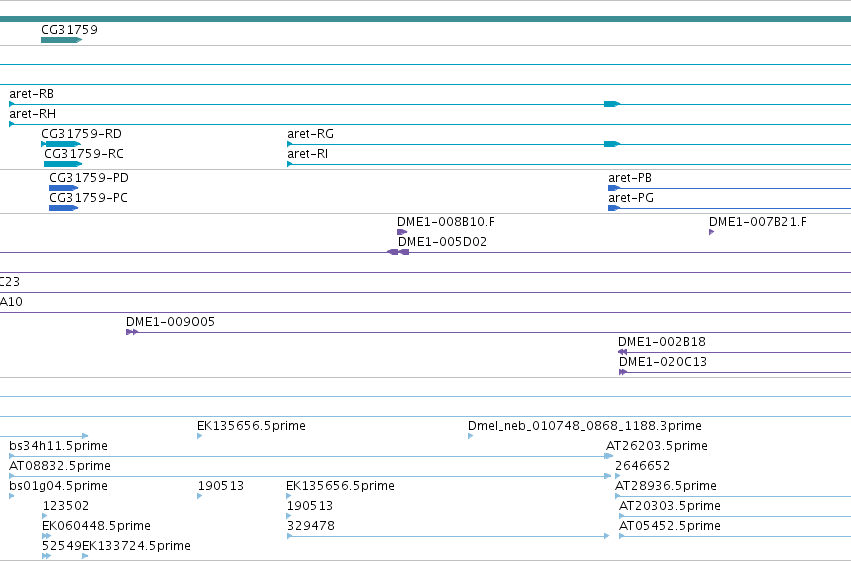
Task: Select the aret-RI transcript label
Action: (x=308, y=154)
